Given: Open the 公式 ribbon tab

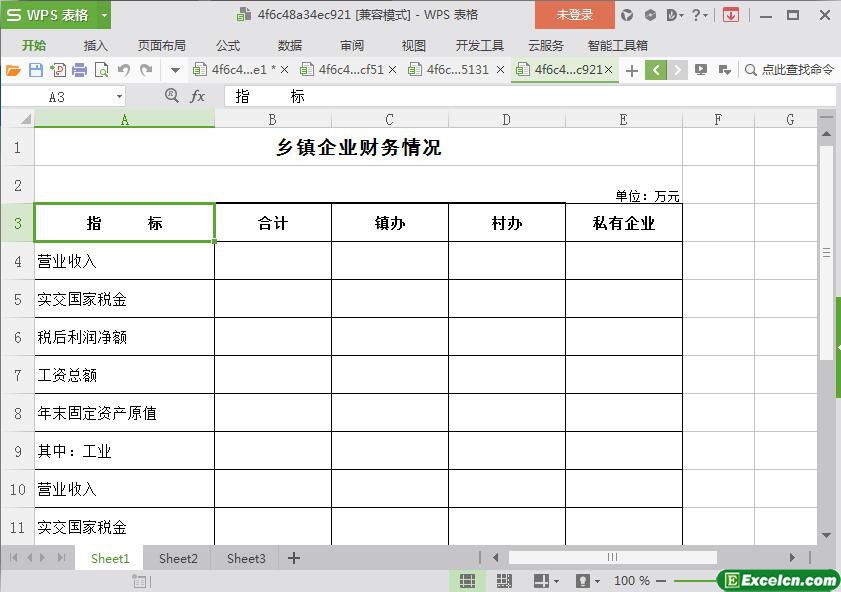Looking at the screenshot, I should click(228, 46).
